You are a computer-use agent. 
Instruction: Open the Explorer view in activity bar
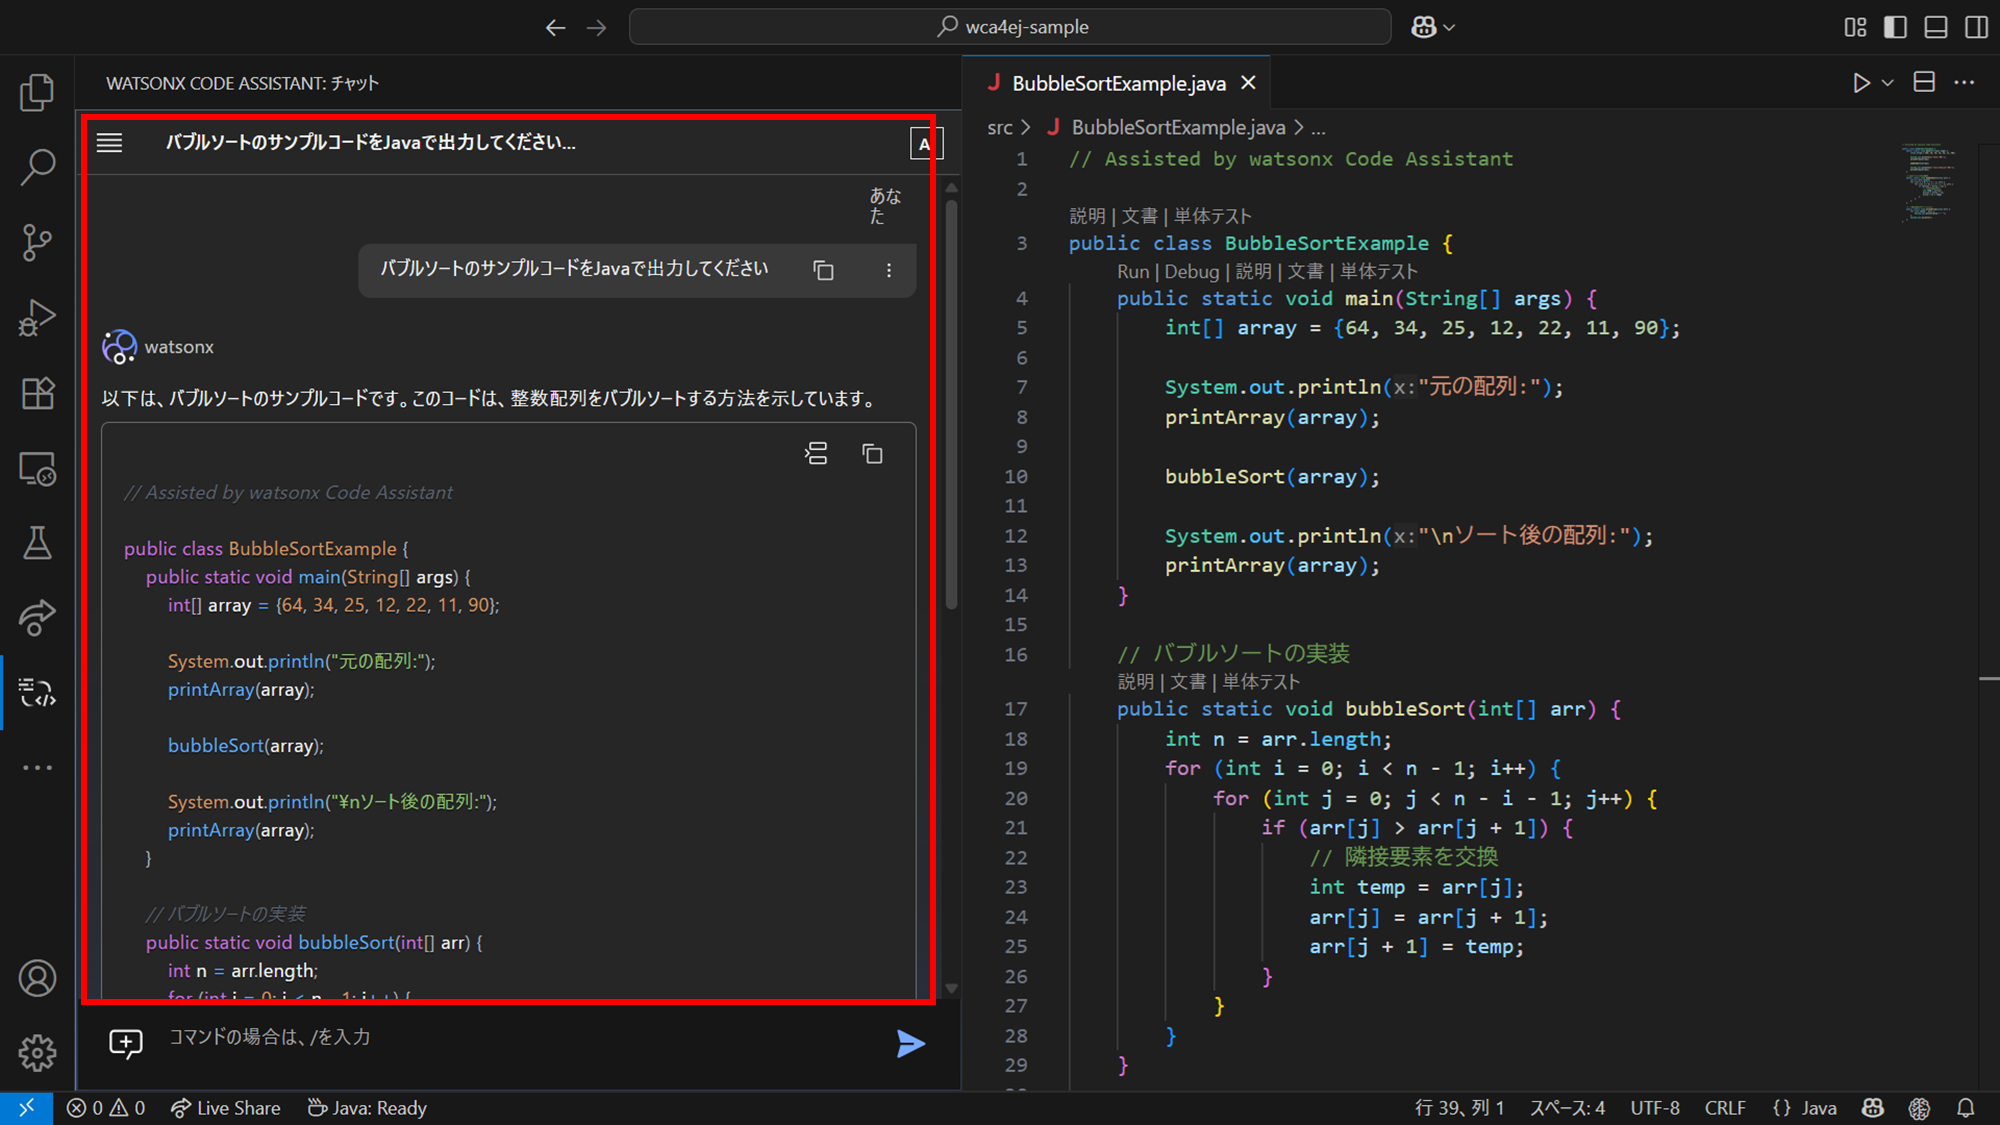point(37,93)
